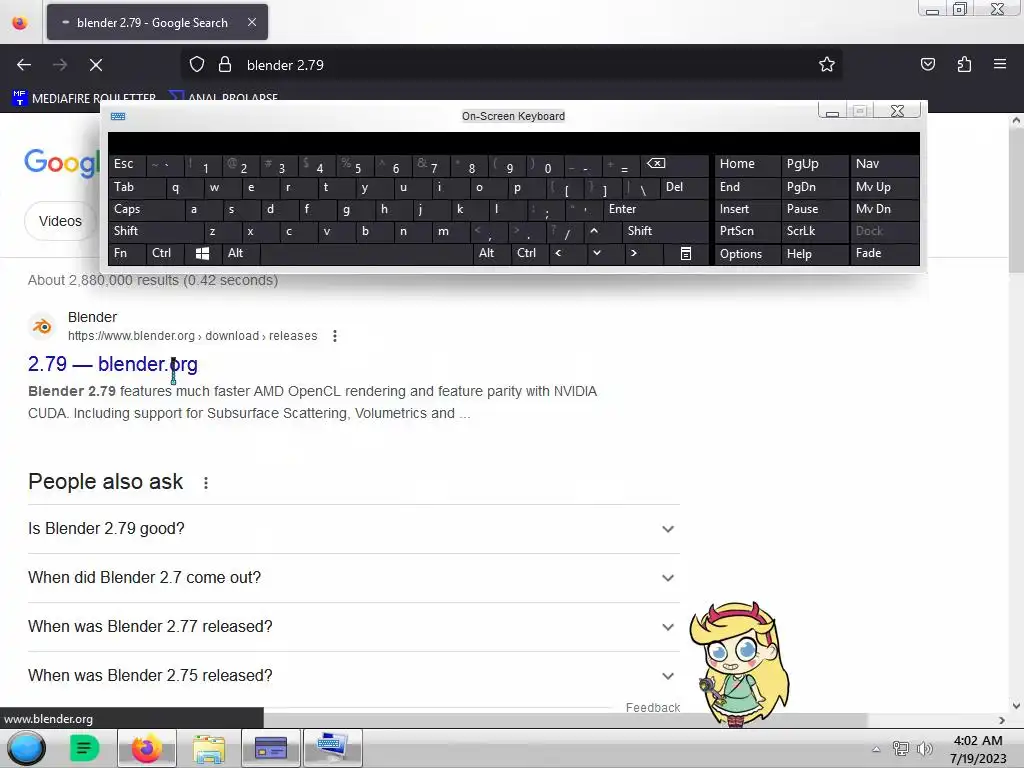The width and height of the screenshot is (1024, 768).
Task: Bookmark this page with the star icon
Action: tap(827, 65)
